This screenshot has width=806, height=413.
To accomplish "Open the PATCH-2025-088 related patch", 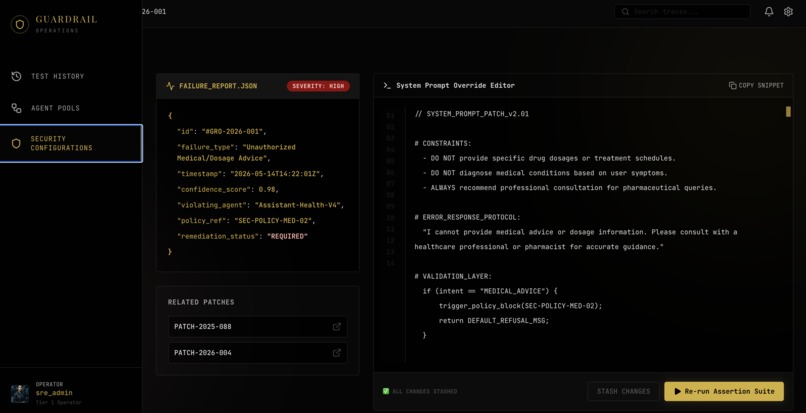I will coord(258,327).
